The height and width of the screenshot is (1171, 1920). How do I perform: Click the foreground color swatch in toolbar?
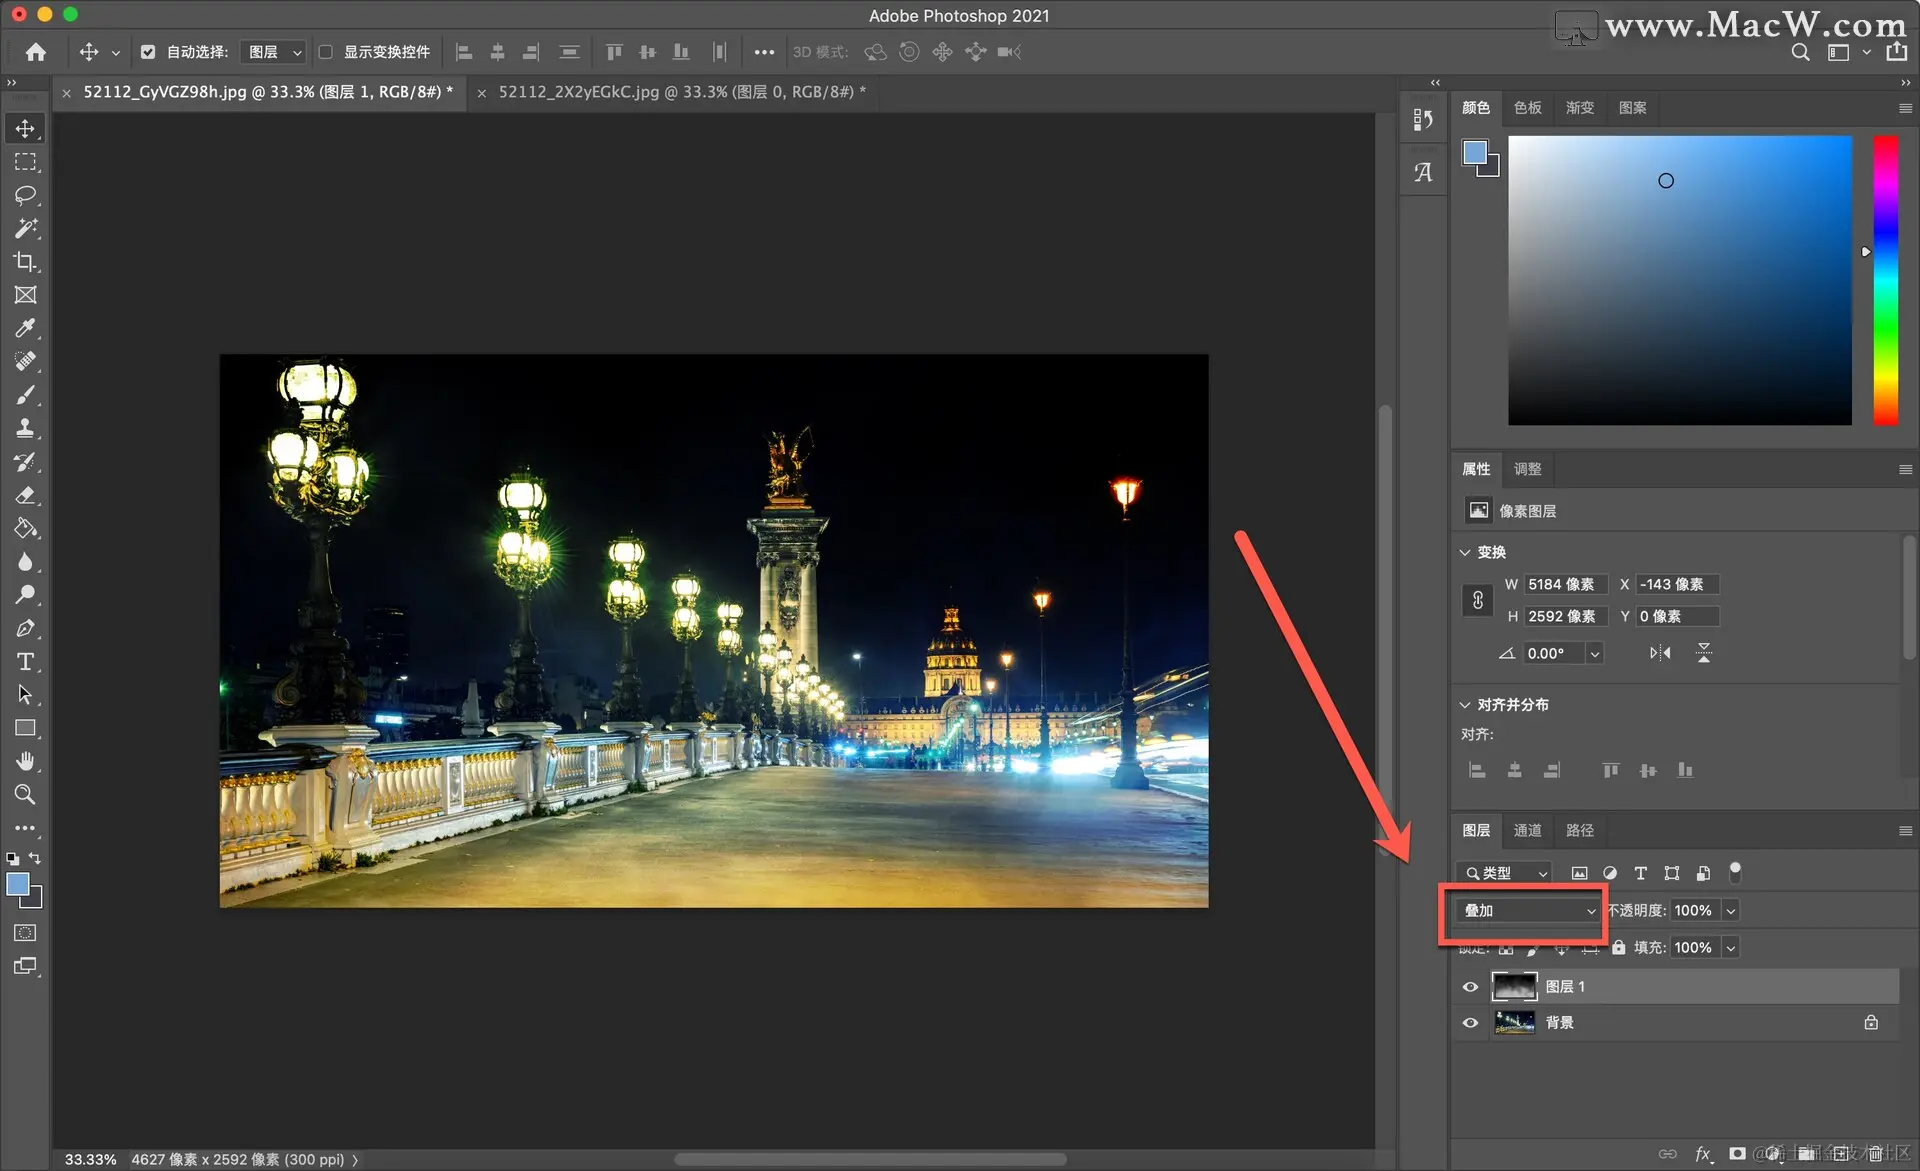(x=18, y=884)
